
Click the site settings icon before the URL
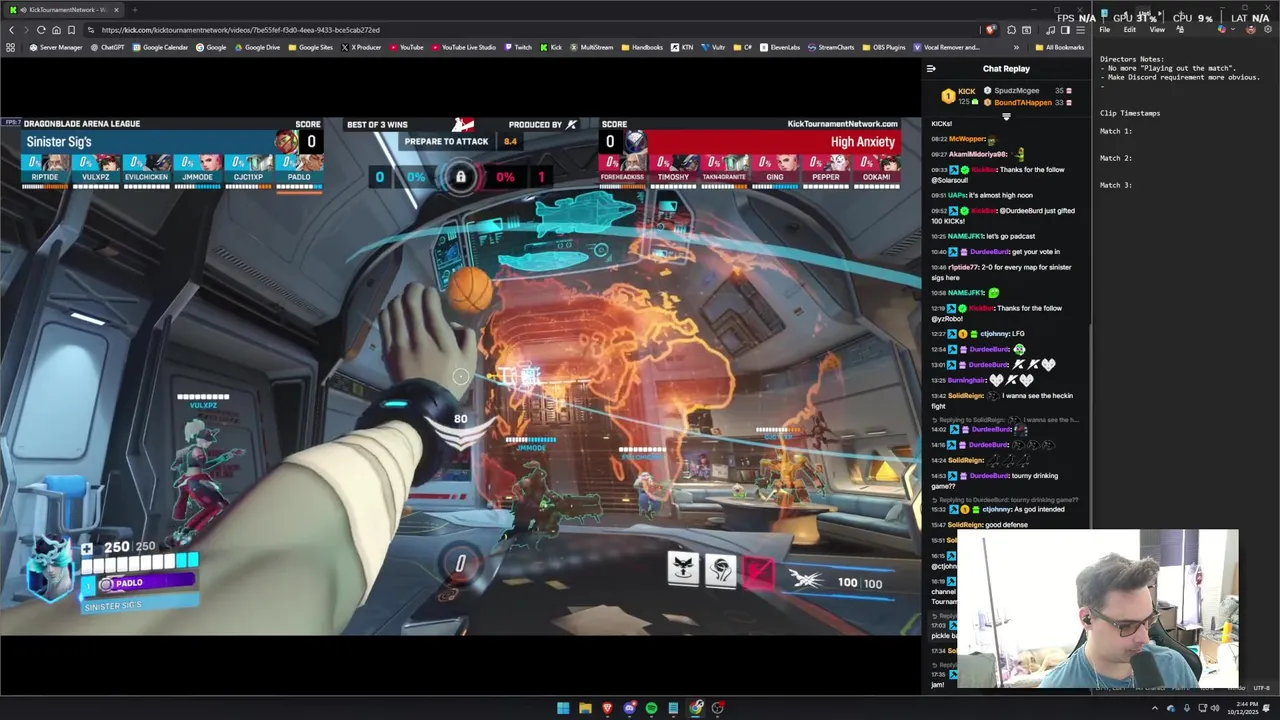pos(91,30)
